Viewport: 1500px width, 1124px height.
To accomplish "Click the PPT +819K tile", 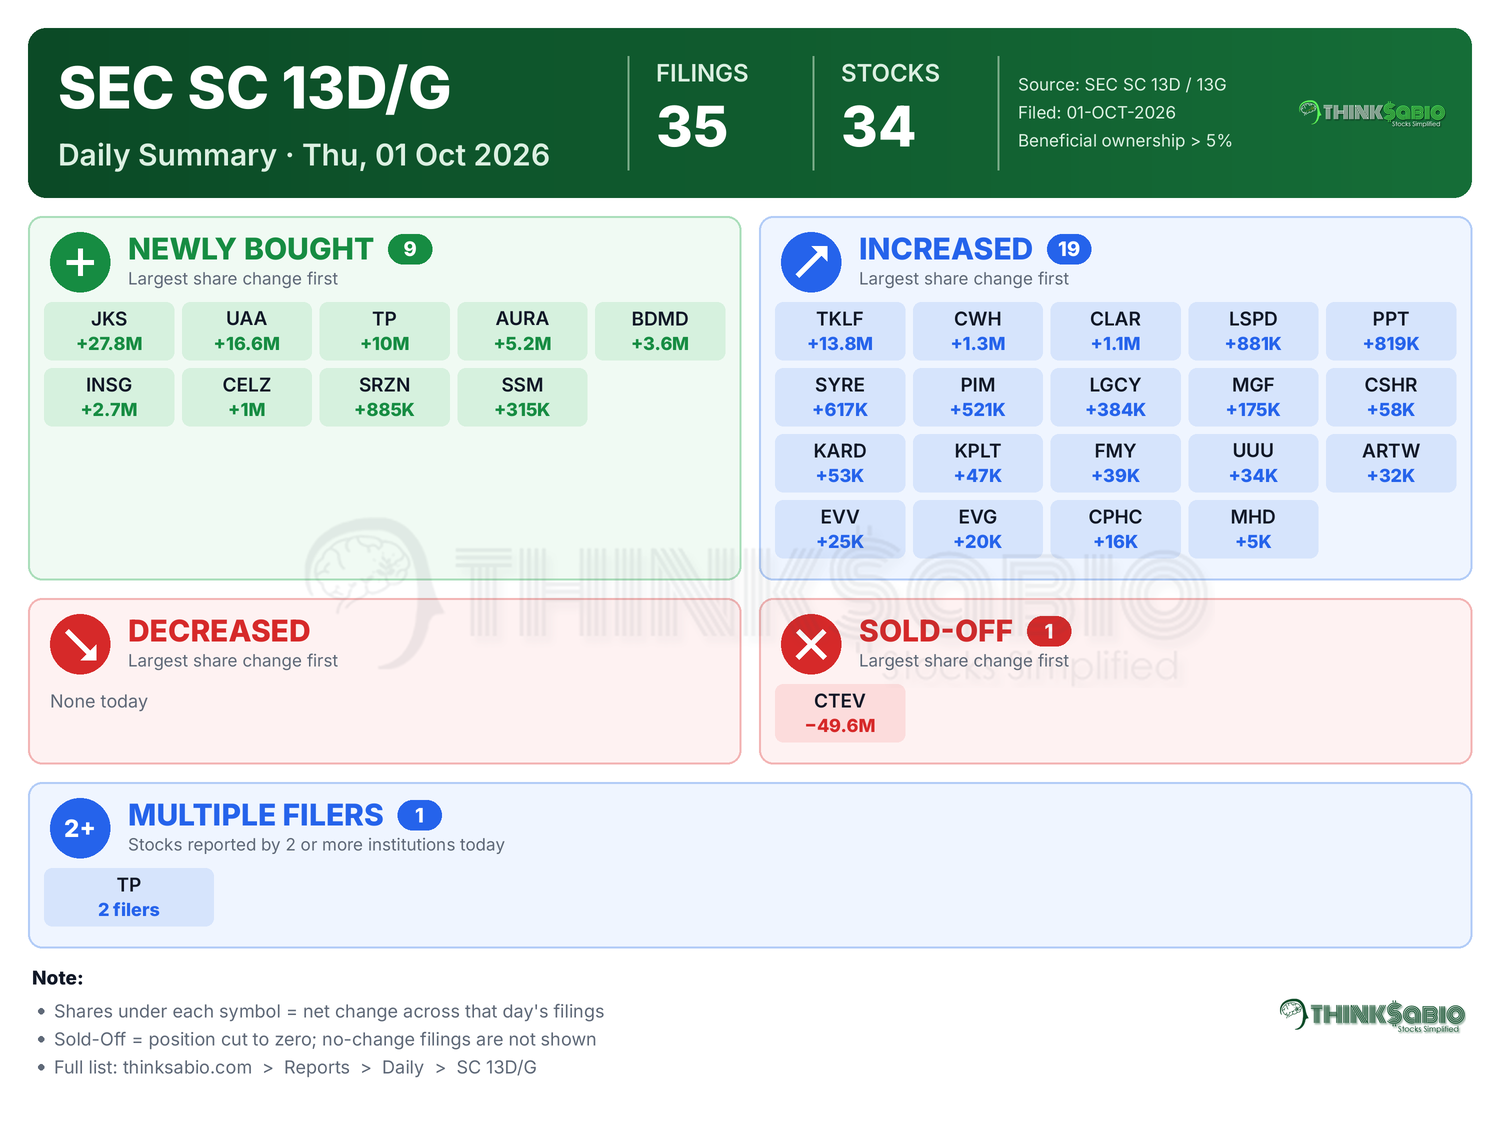I will (x=1391, y=331).
